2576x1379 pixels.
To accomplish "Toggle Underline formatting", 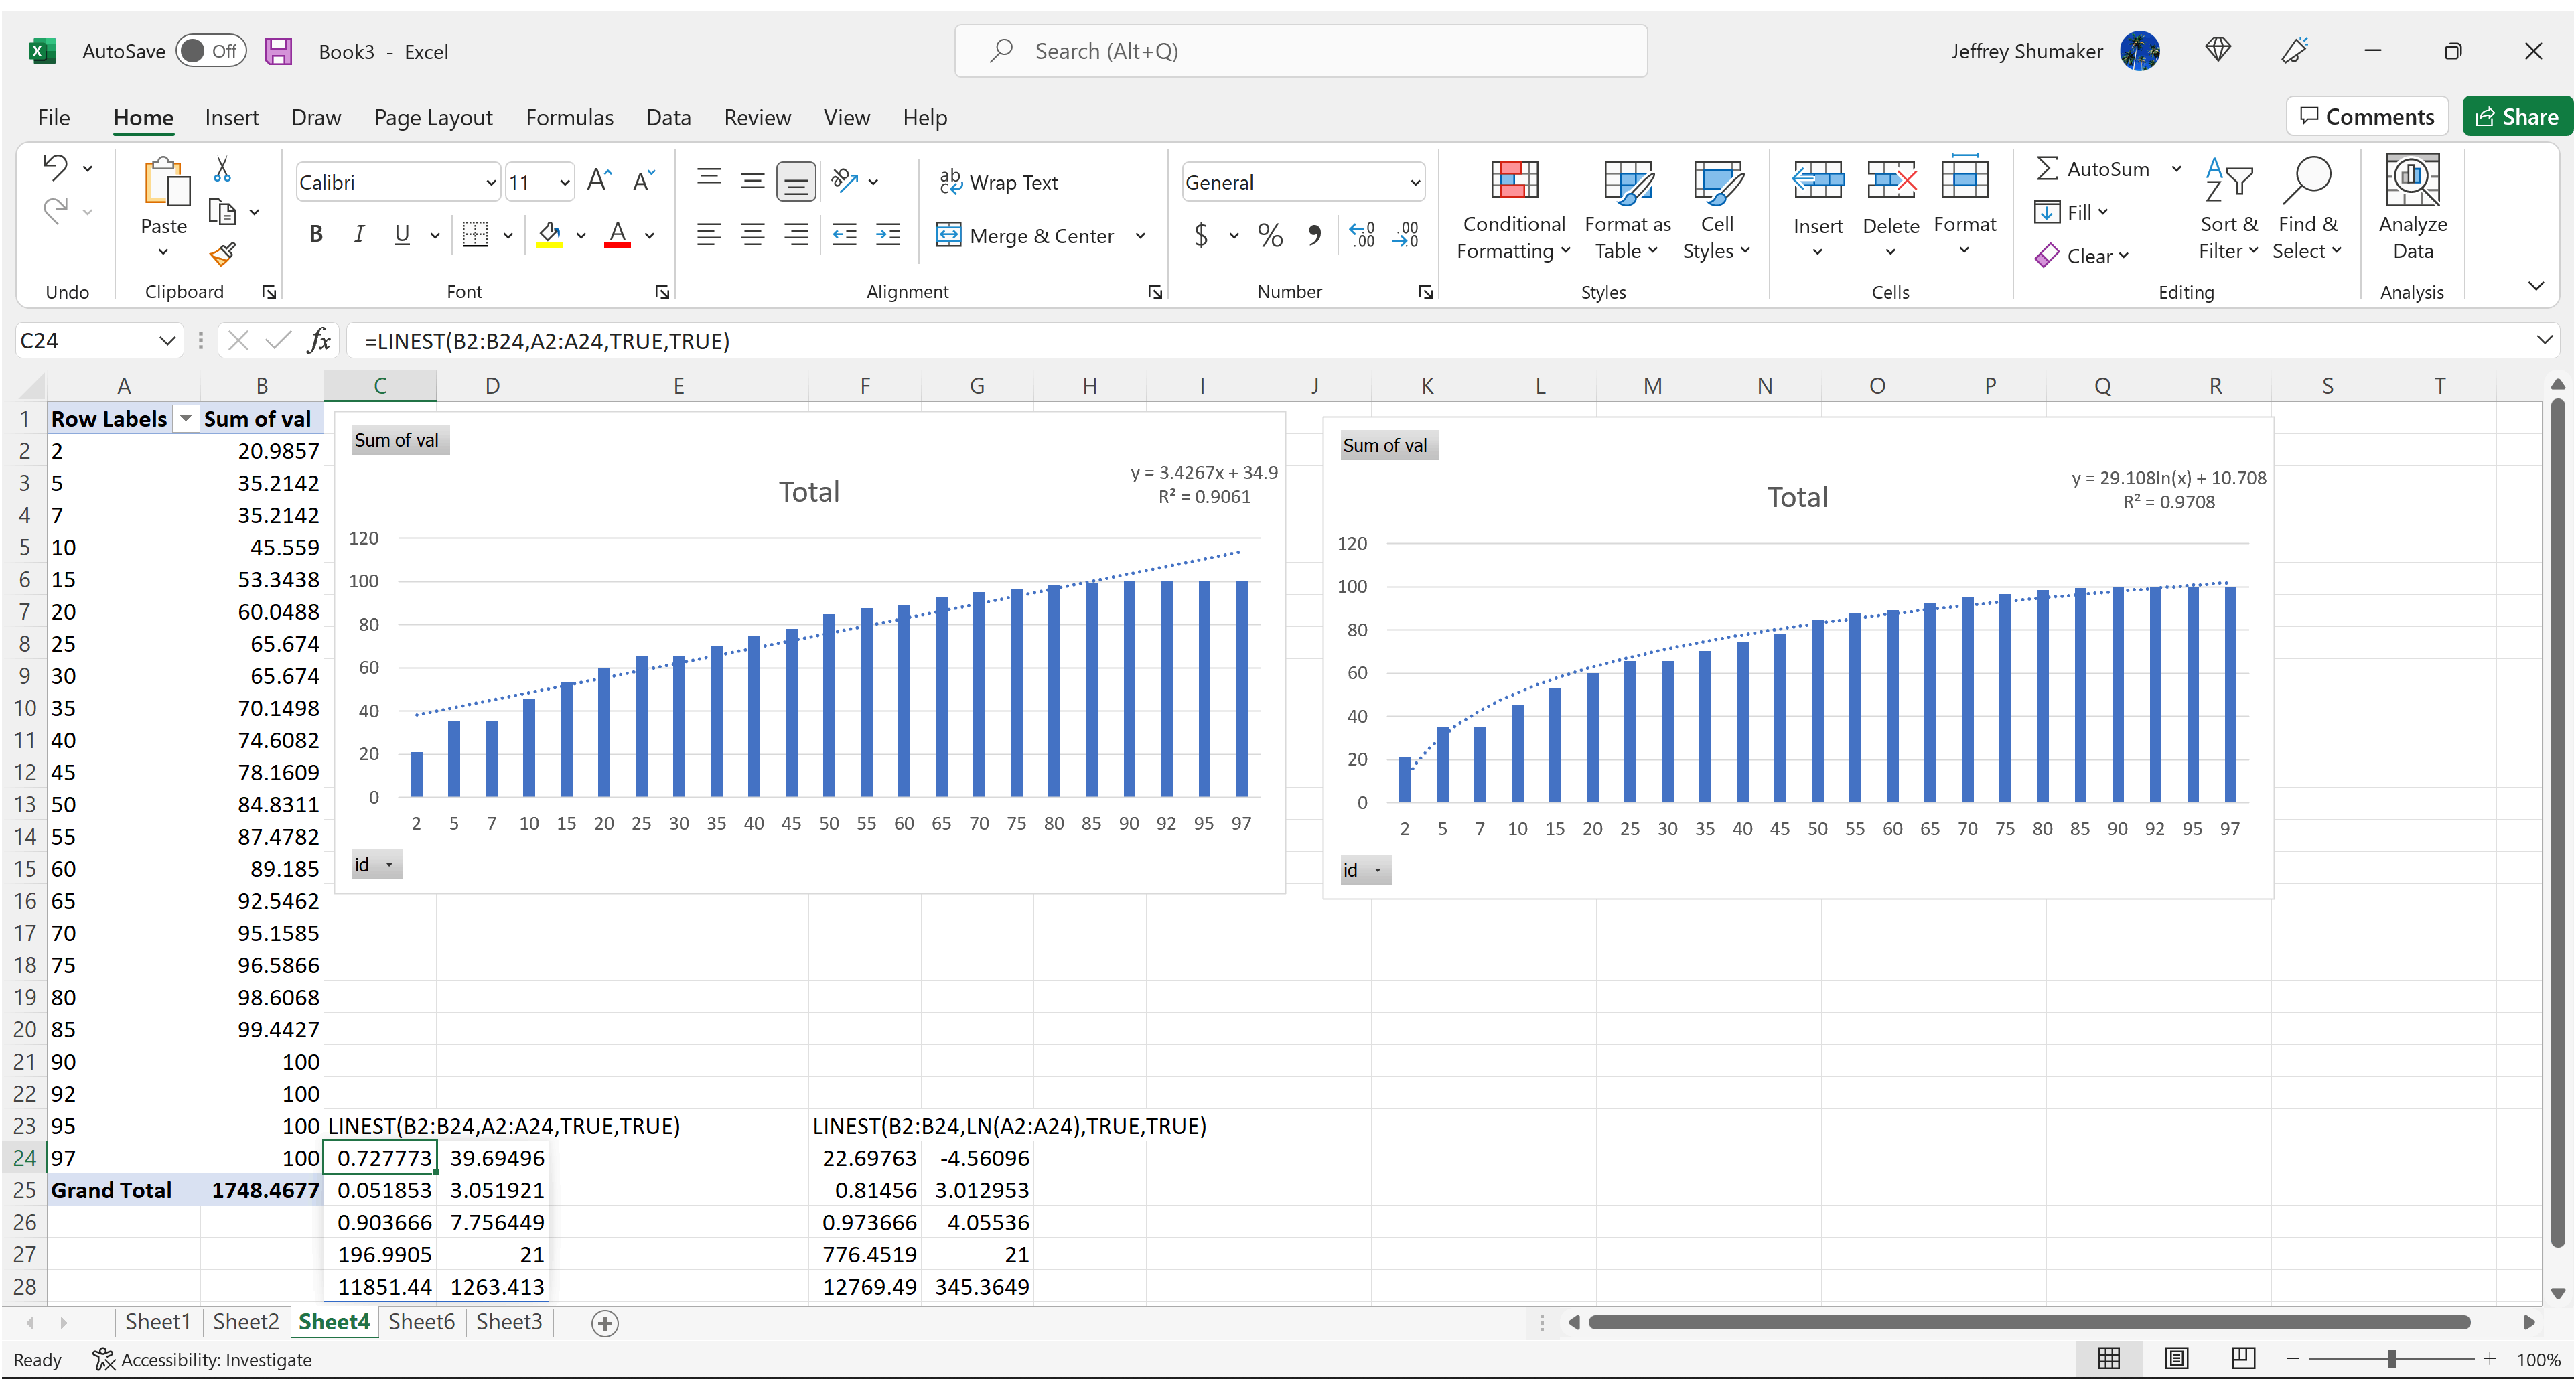I will [401, 234].
